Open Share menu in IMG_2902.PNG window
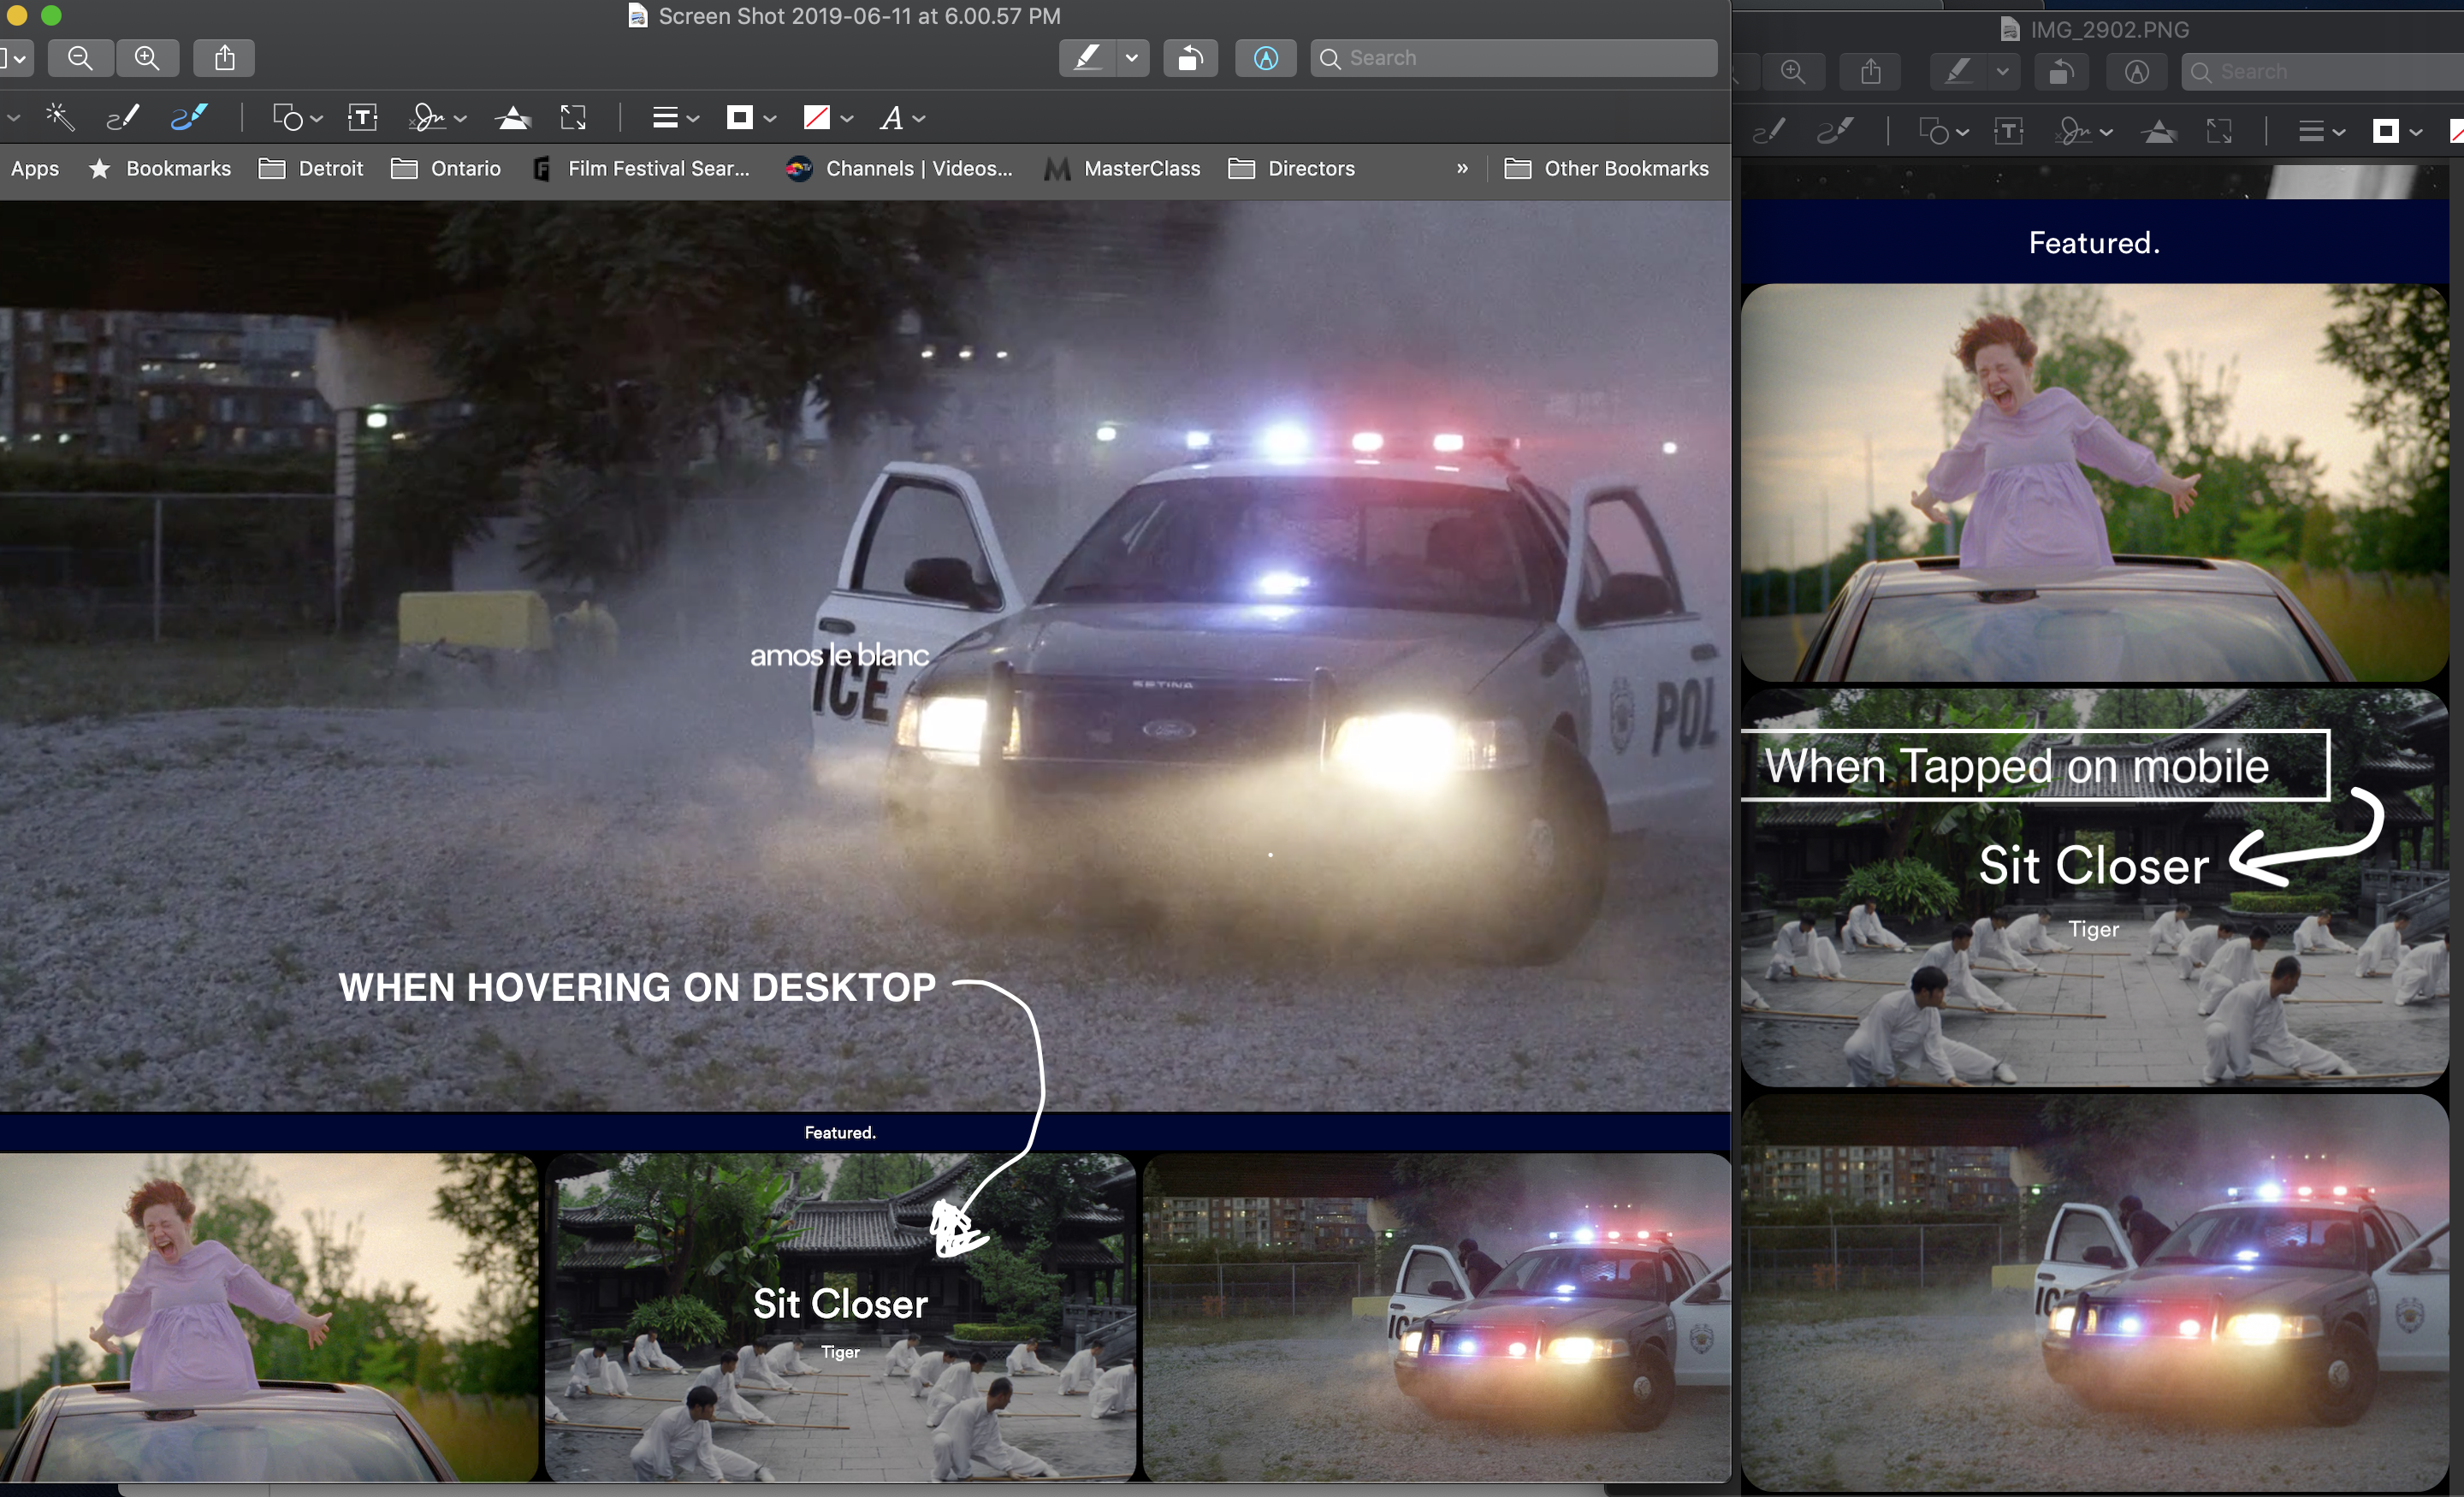The image size is (2464, 1497). 1871,72
